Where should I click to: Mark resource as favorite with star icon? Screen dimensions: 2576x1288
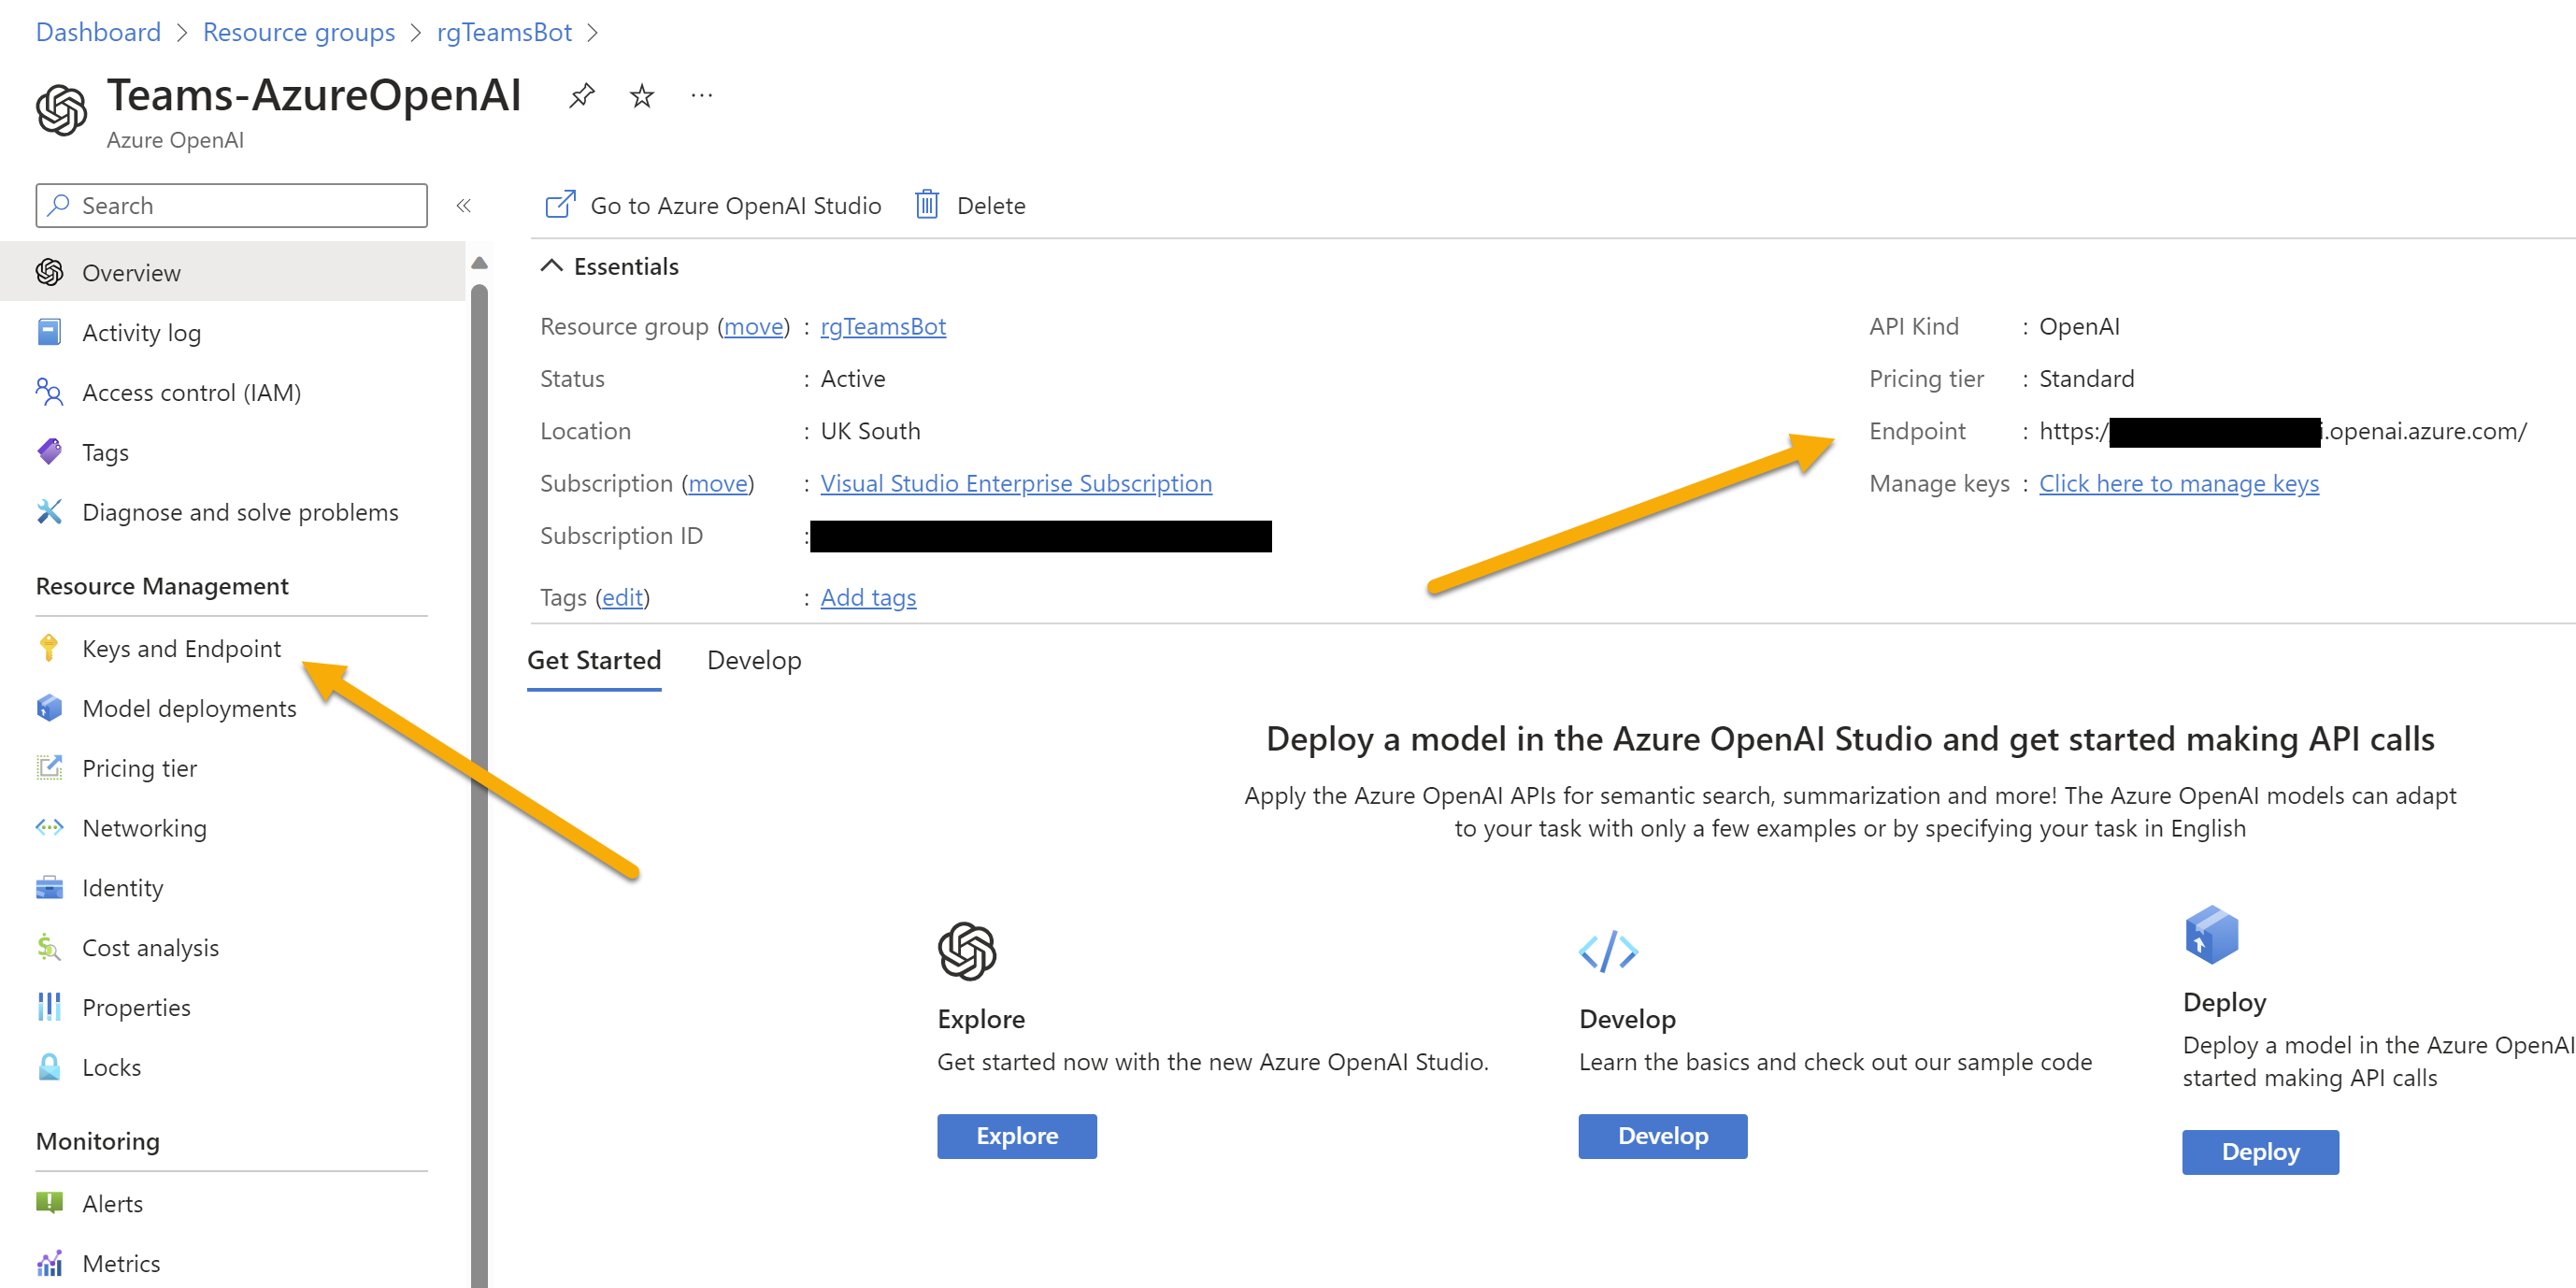click(642, 96)
